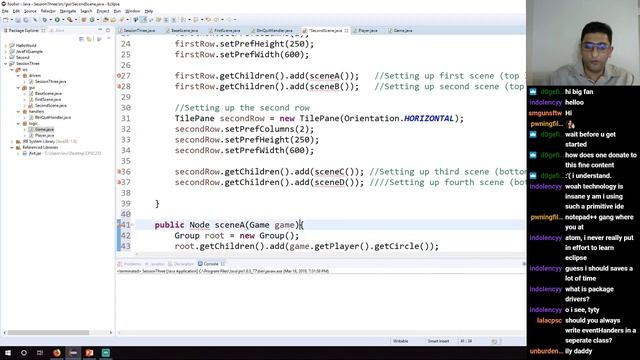This screenshot has width=640, height=360.
Task: Click the Save toolbar icon
Action: [18, 20]
